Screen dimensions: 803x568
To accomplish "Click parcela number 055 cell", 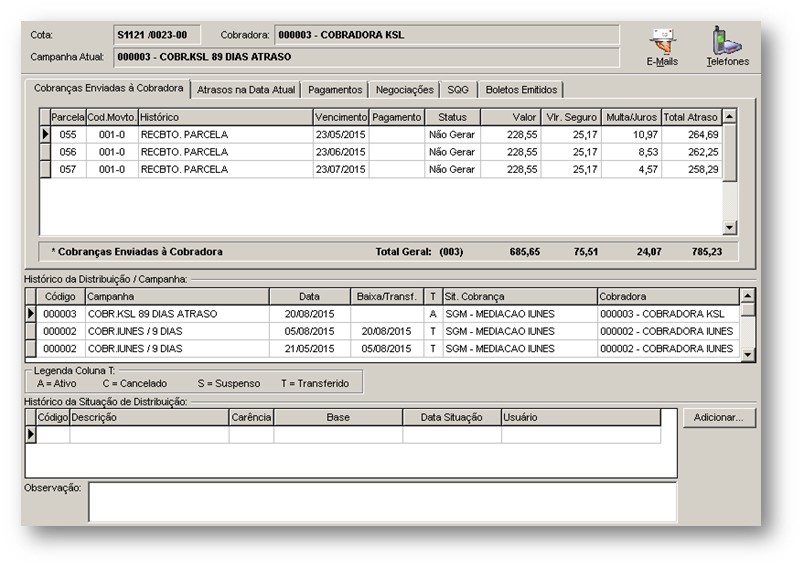I will click(68, 134).
